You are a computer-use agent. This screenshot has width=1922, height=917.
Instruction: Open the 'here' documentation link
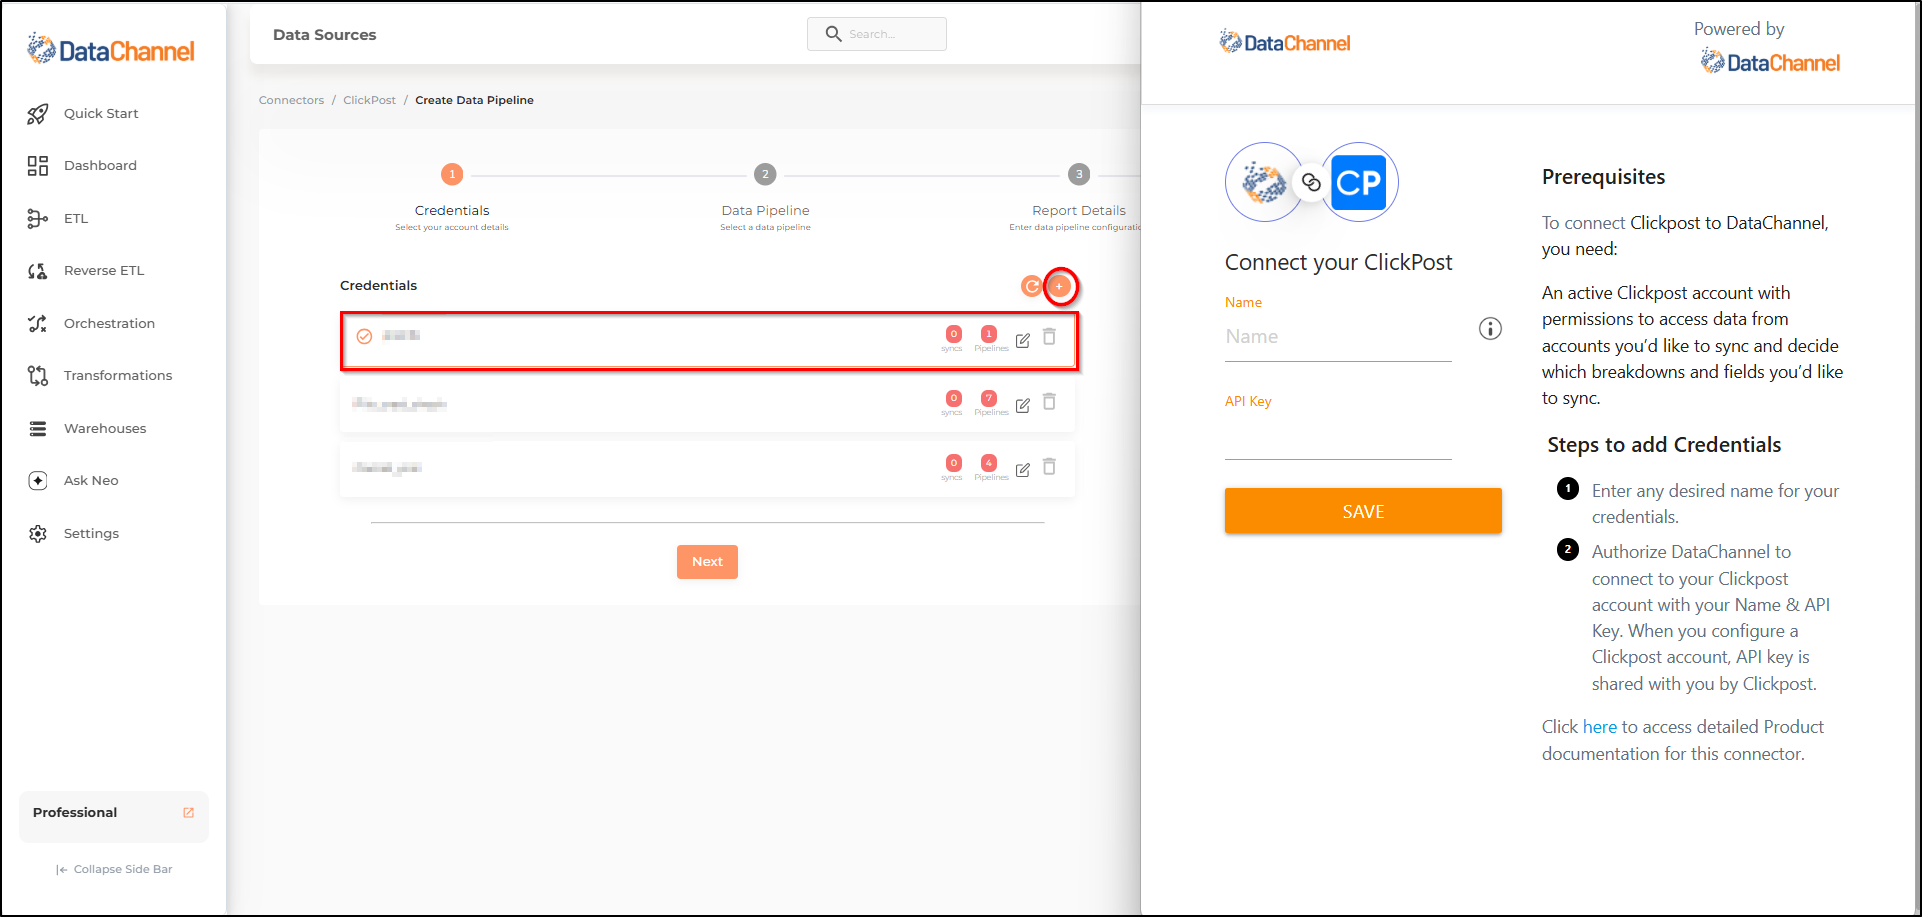click(x=1599, y=727)
